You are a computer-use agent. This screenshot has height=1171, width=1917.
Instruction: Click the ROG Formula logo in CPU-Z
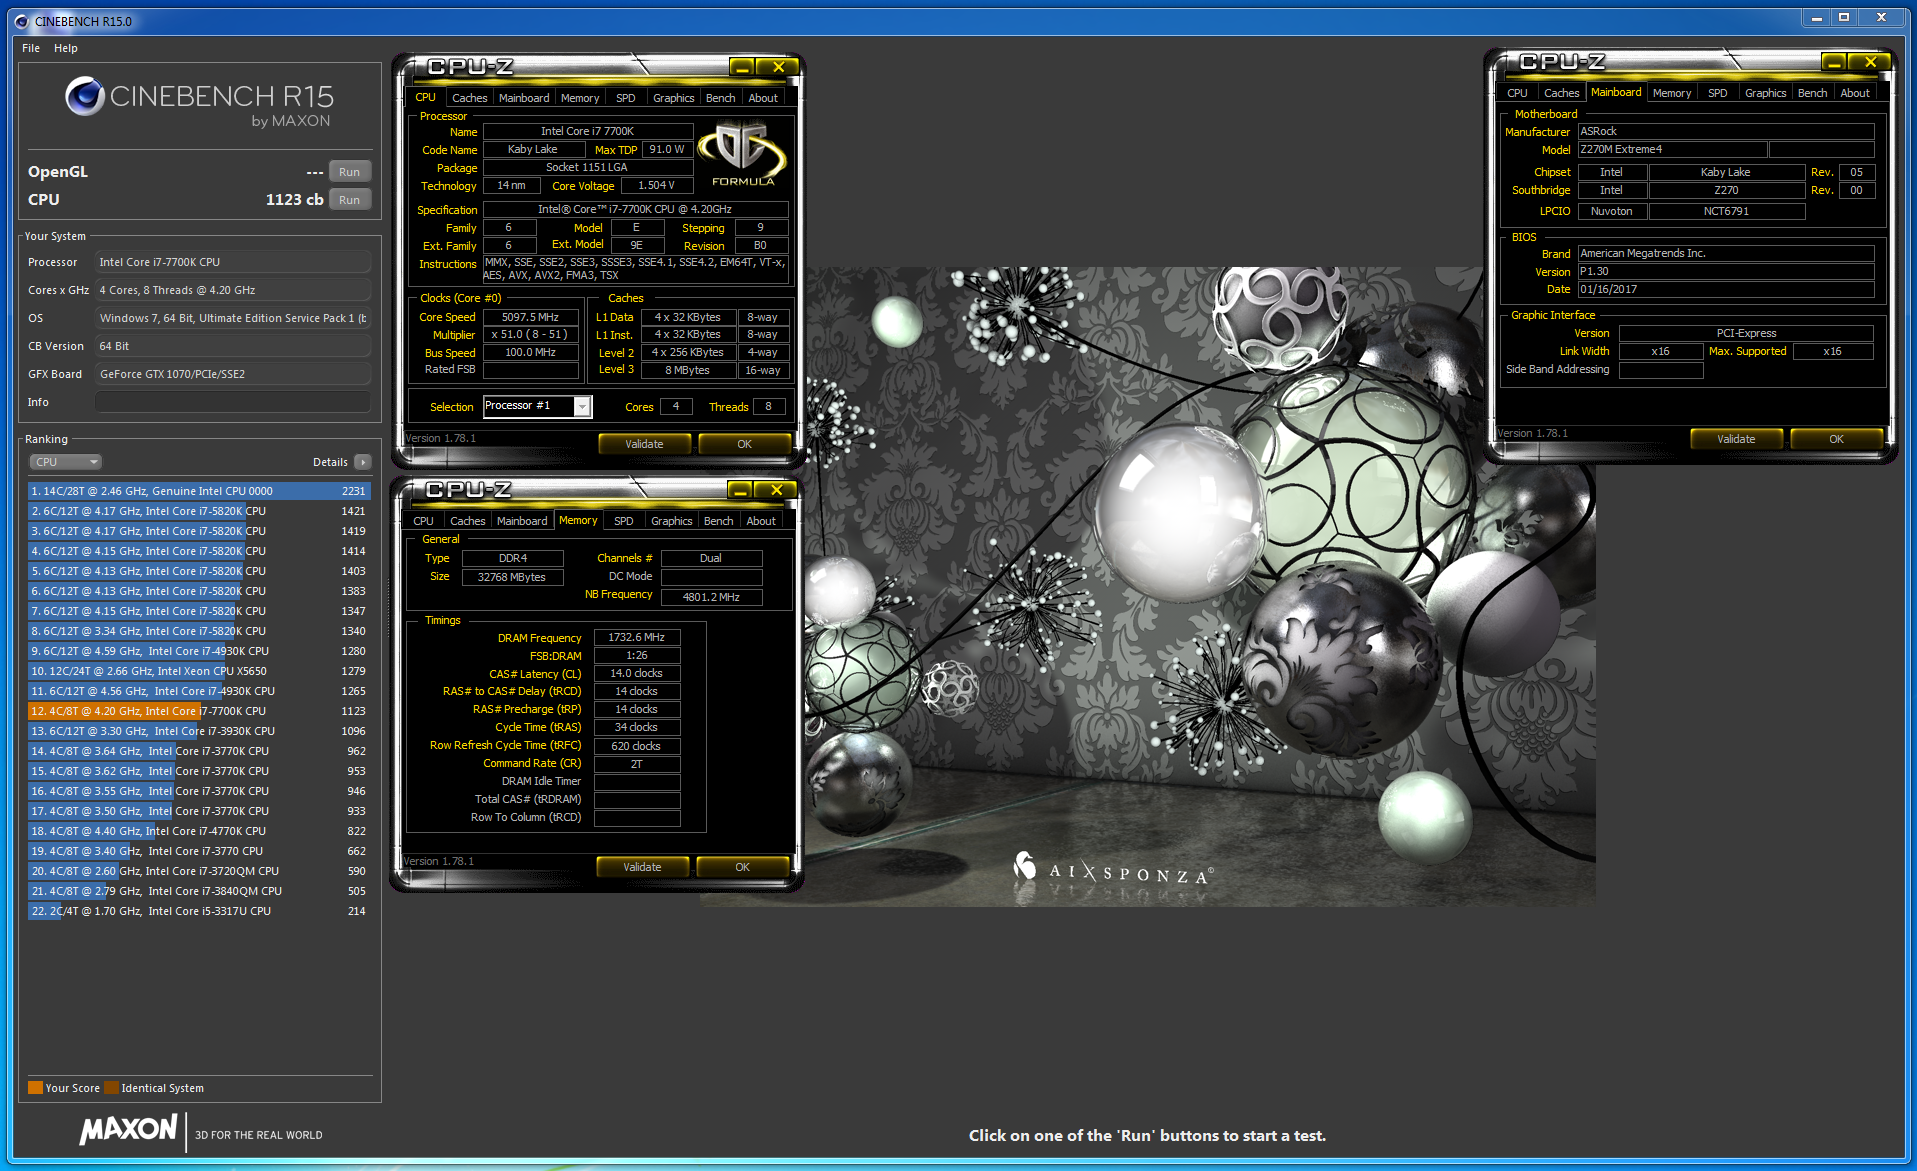point(743,153)
